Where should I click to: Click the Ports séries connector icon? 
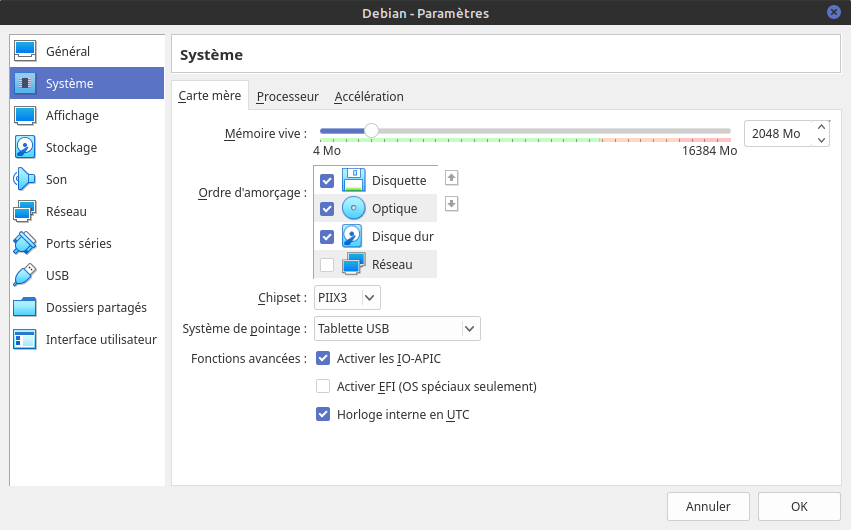25,243
